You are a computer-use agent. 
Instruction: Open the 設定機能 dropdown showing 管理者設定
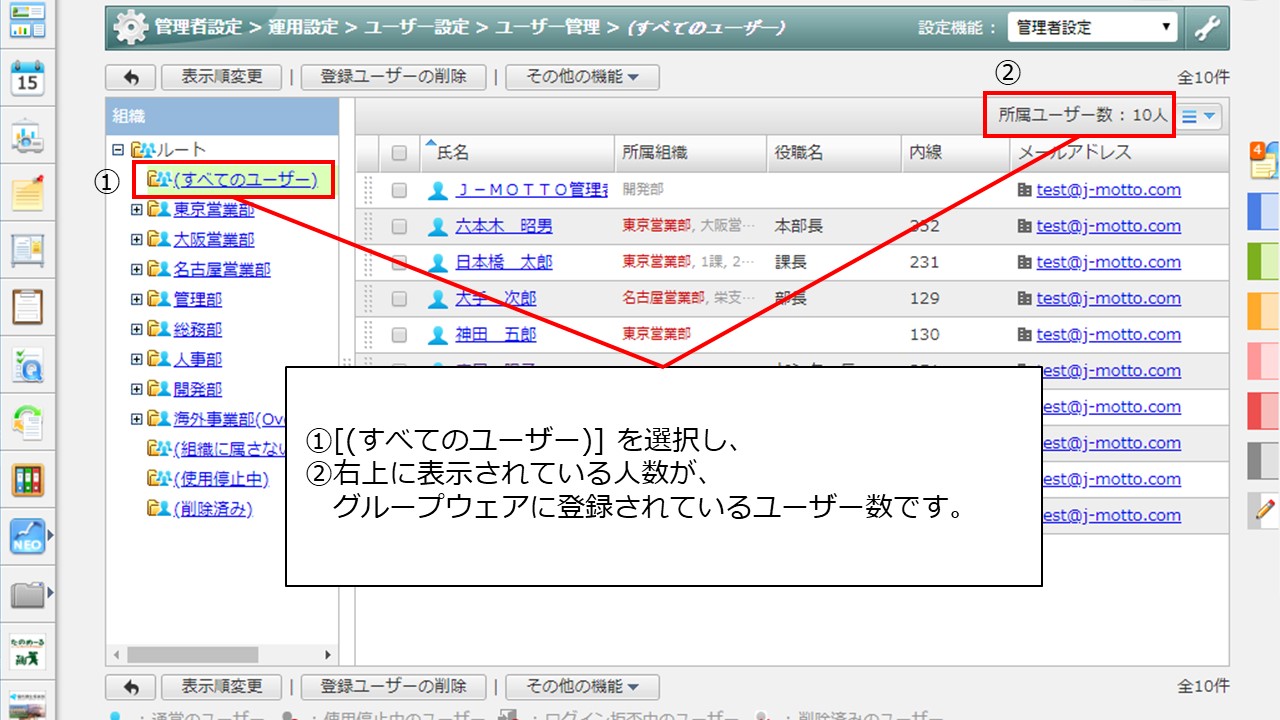[x=1092, y=28]
